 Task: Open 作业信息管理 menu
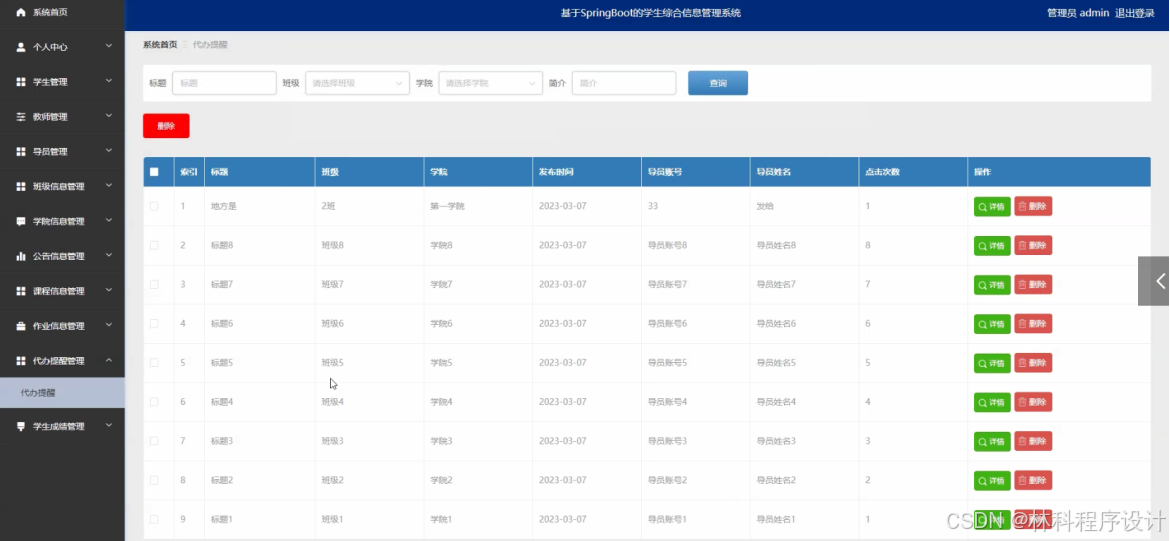pyautogui.click(x=62, y=326)
